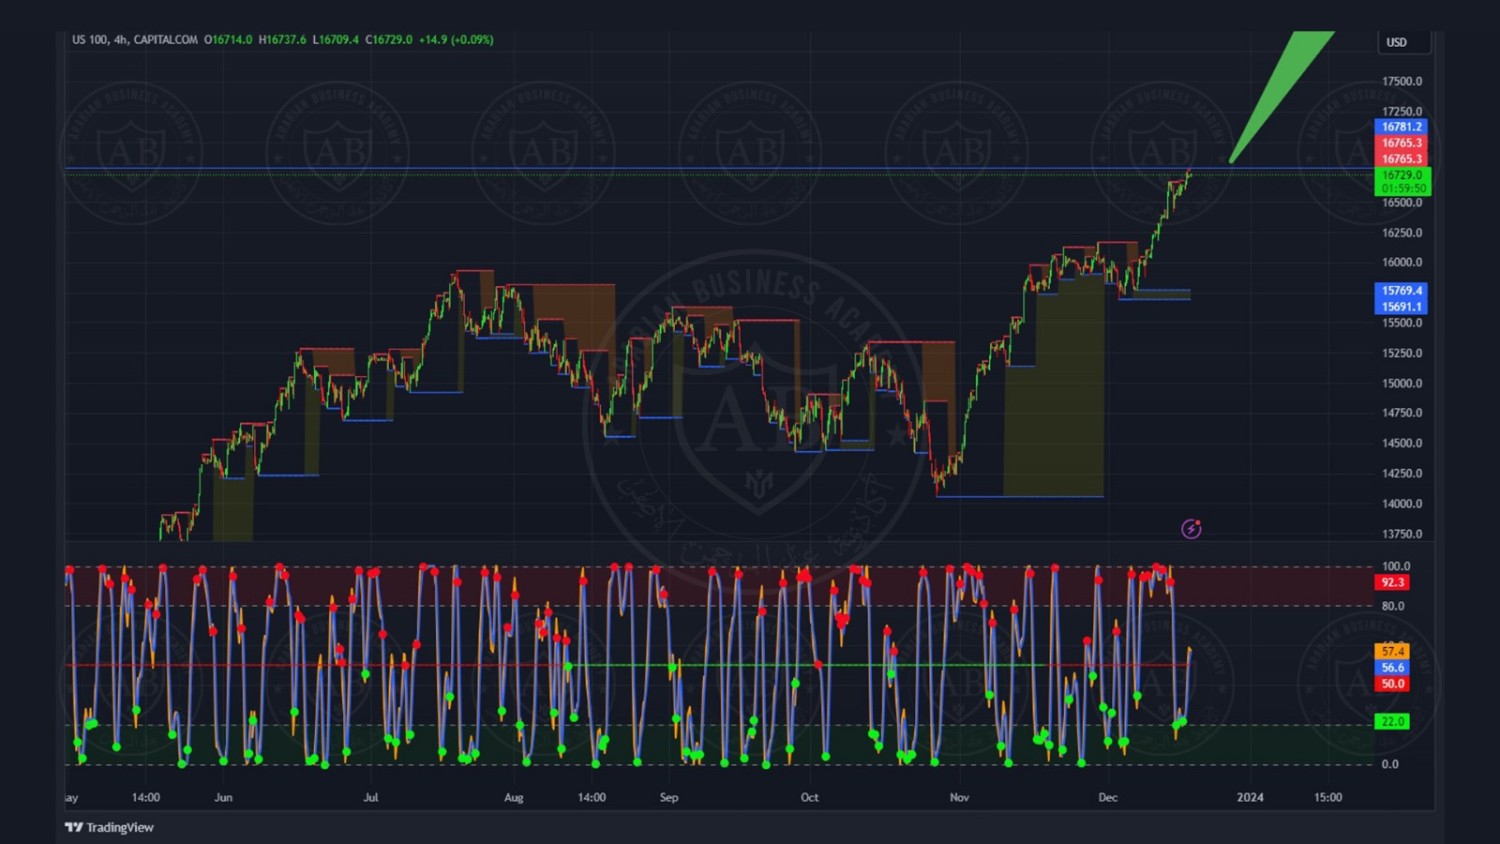Click the red 50.0 midline value tag

pyautogui.click(x=1392, y=684)
